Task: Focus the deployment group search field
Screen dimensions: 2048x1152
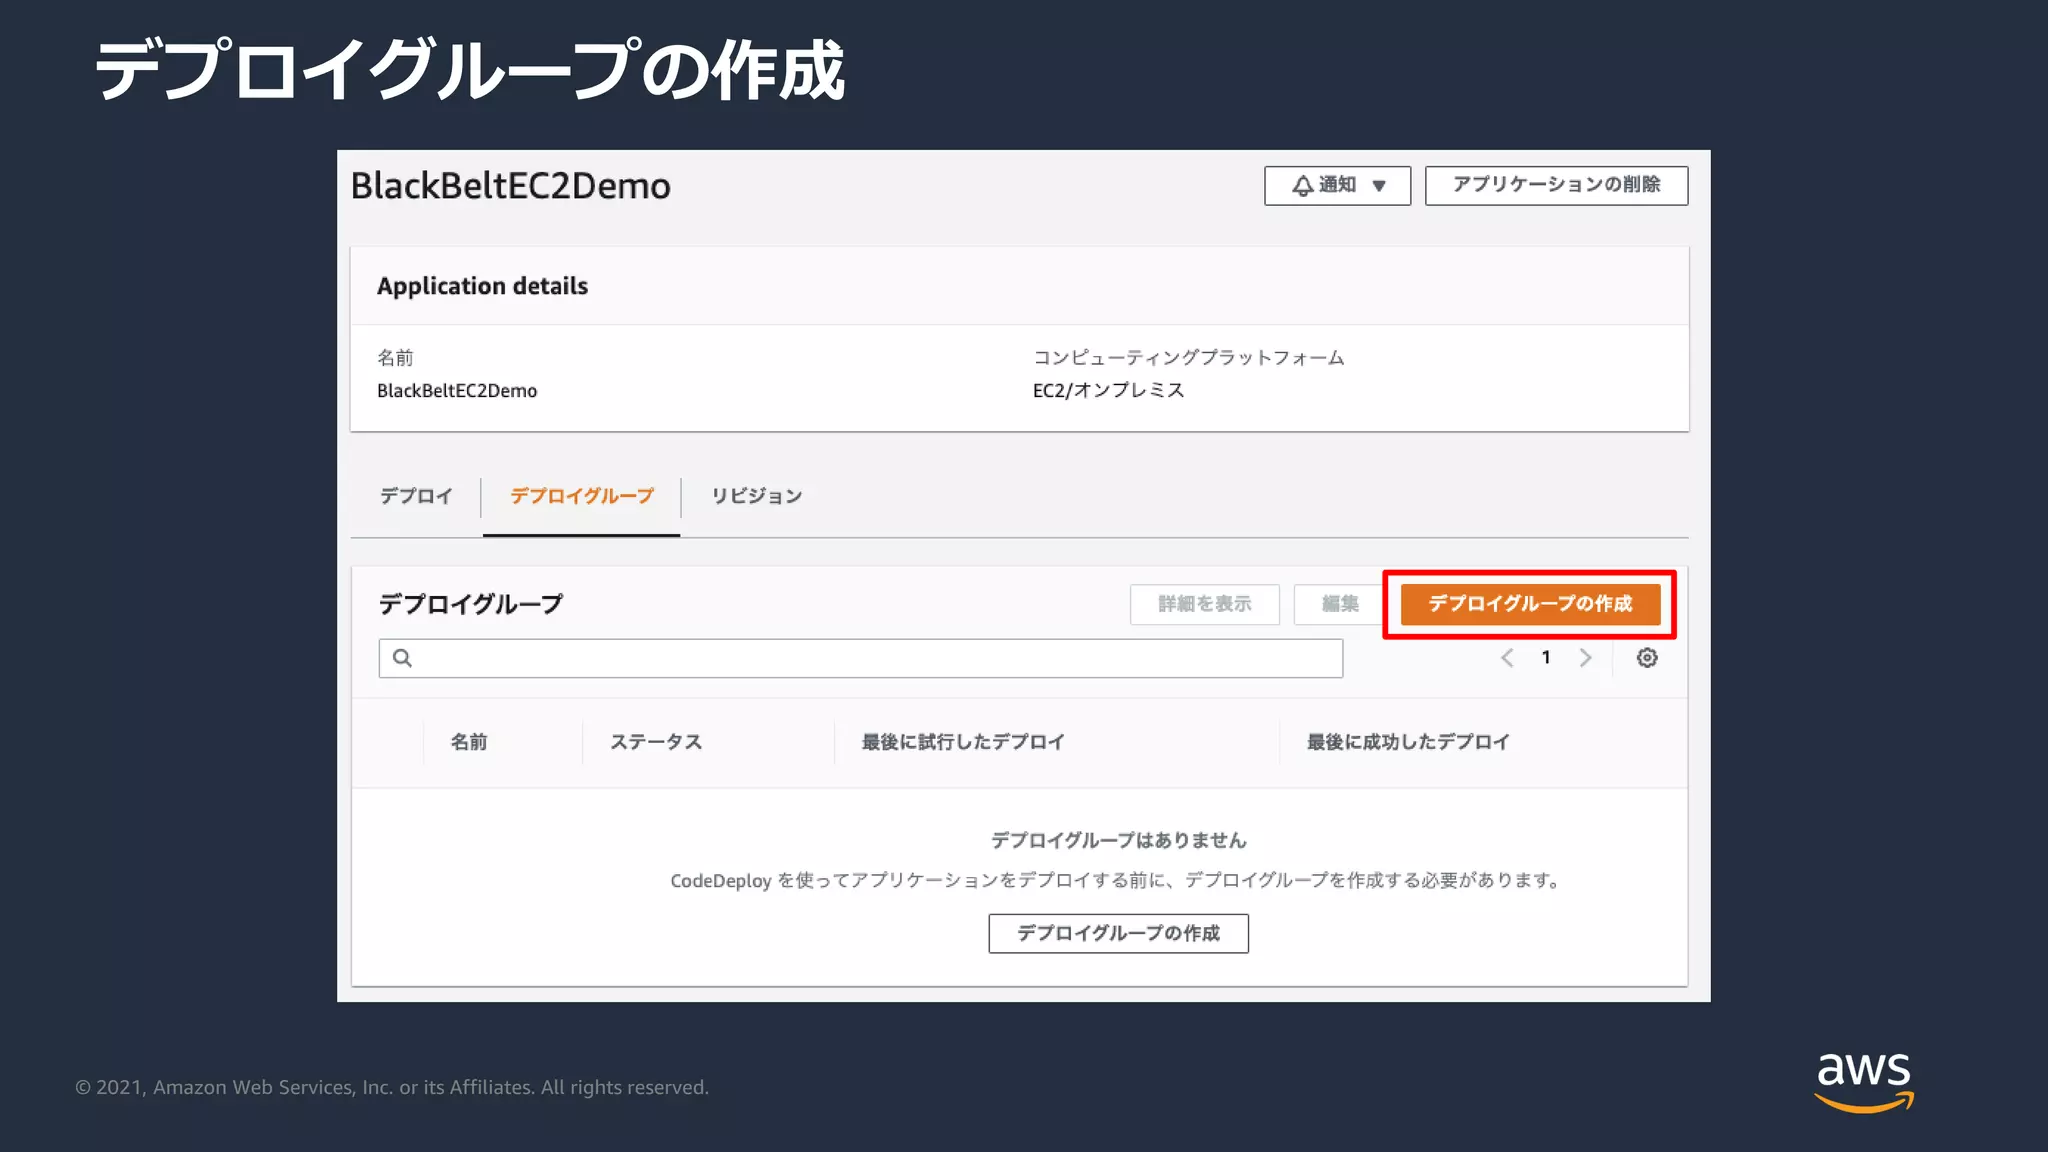Action: [860, 658]
